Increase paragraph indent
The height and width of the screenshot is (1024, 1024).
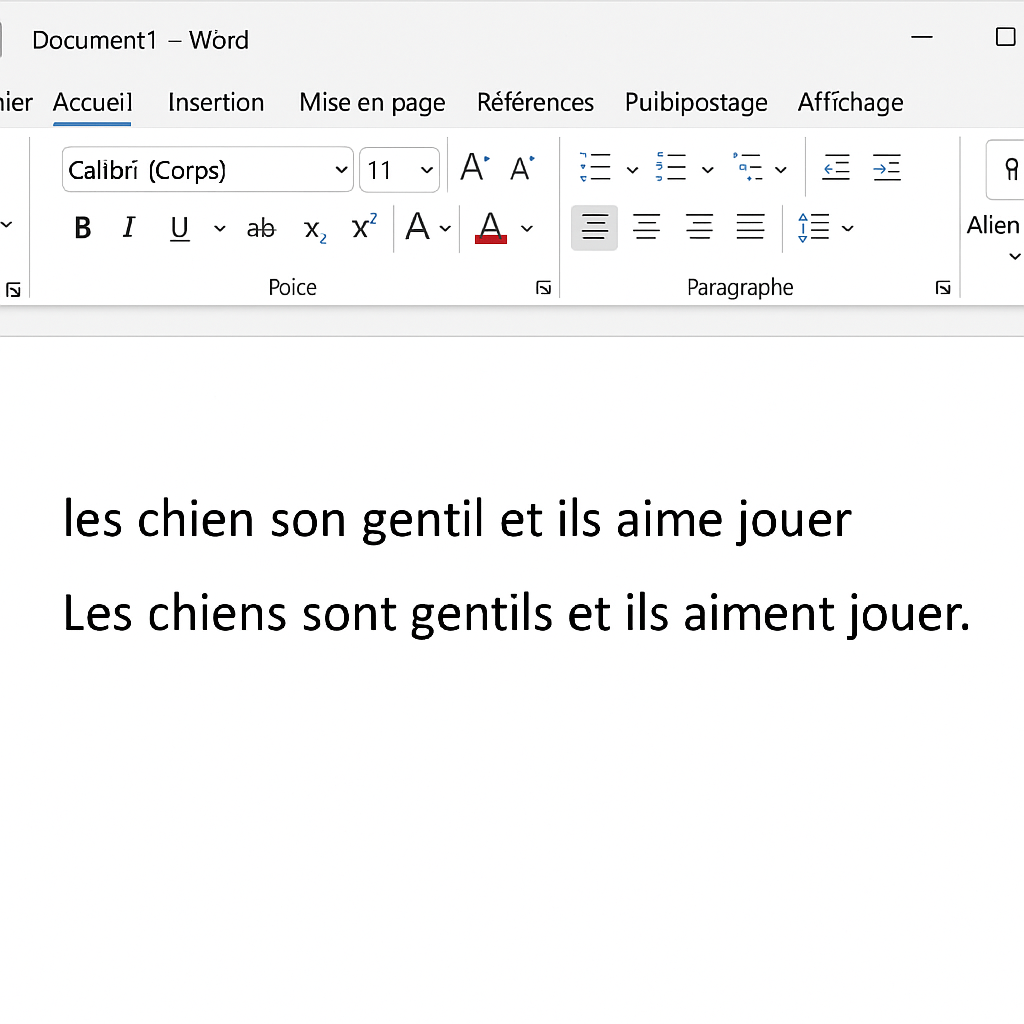click(x=886, y=169)
